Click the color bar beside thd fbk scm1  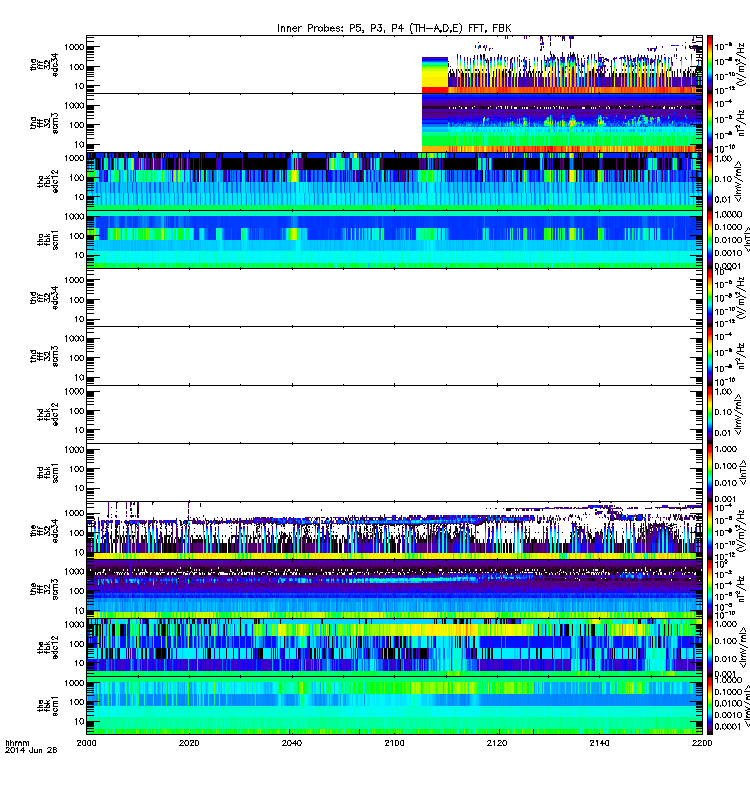tap(710, 472)
